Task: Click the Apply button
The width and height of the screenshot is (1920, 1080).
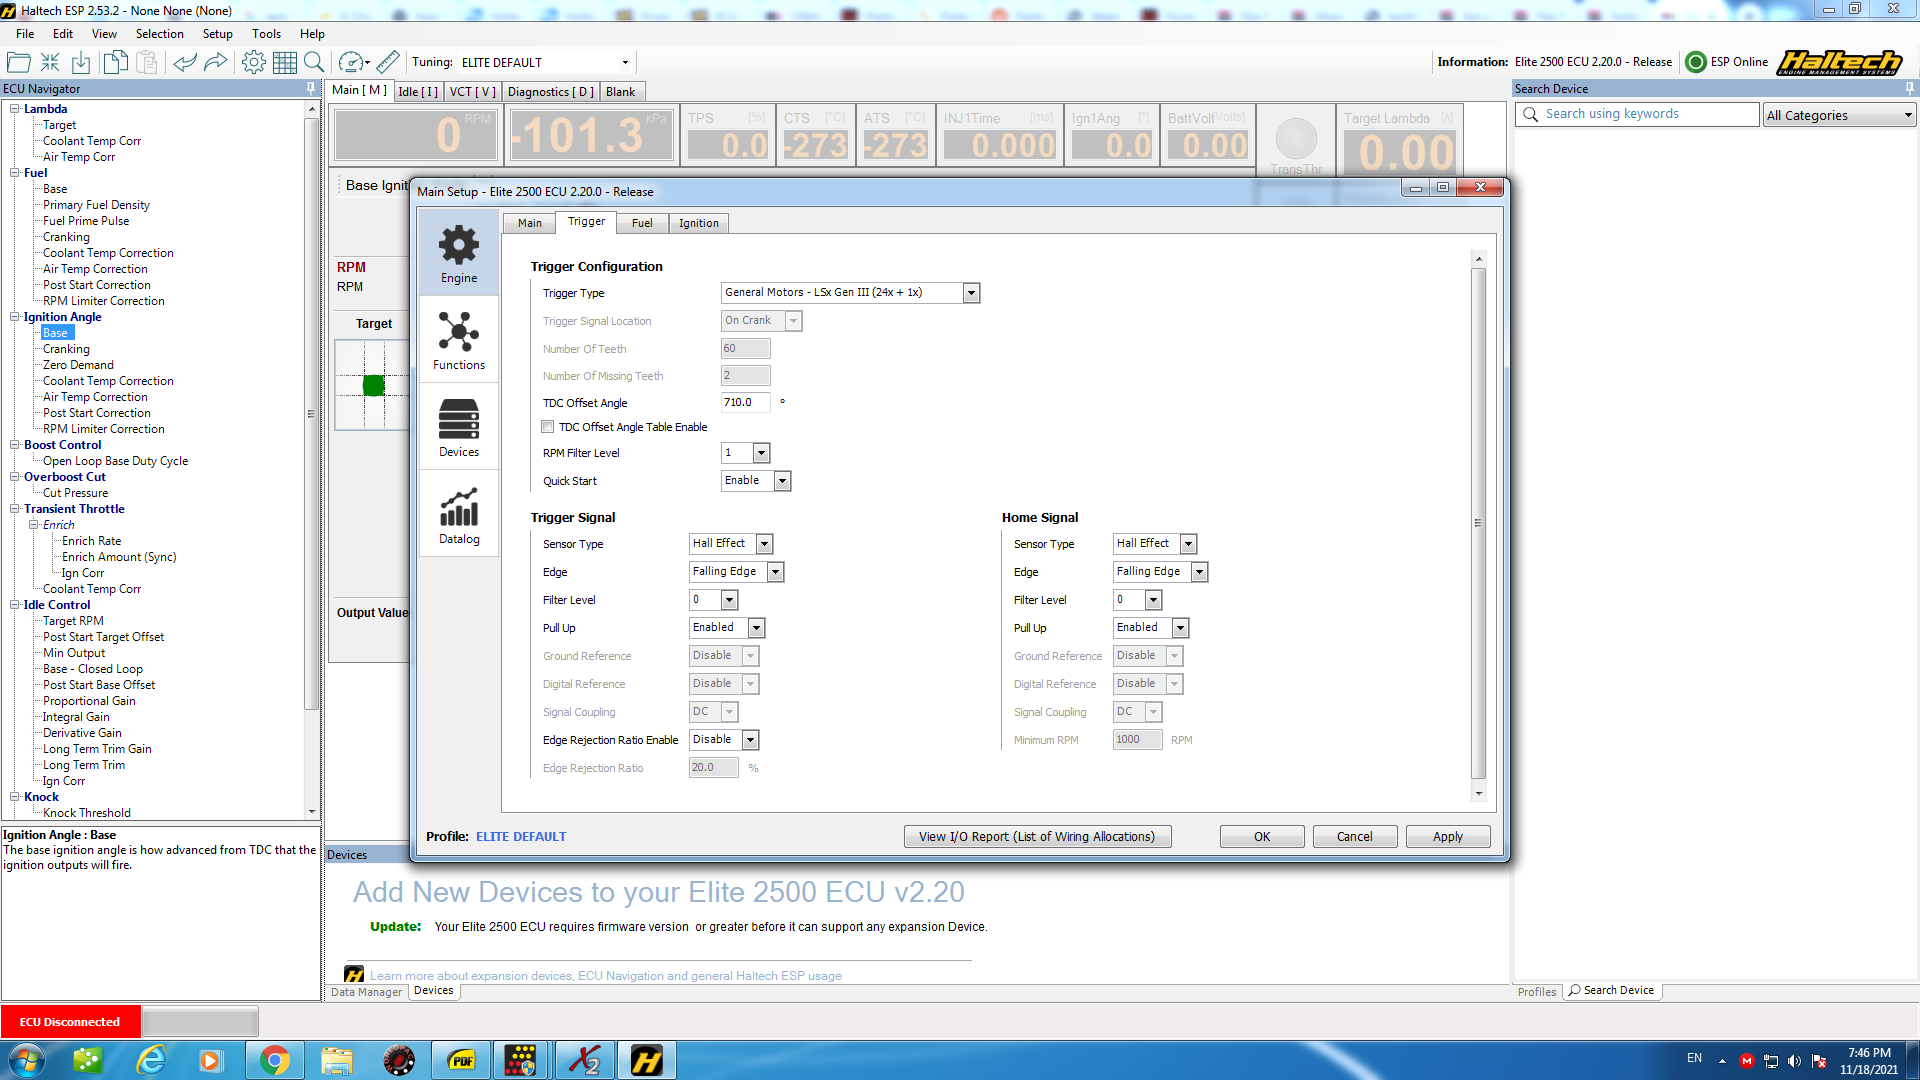Action: 1448,837
